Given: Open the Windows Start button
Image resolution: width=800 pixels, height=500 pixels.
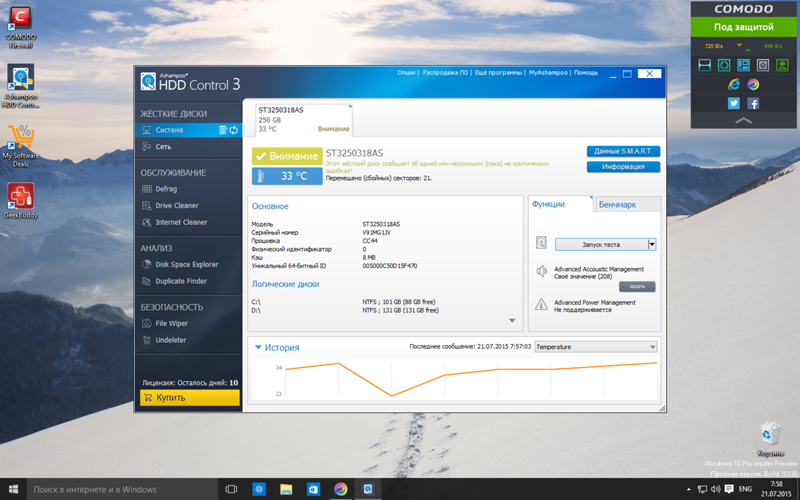Looking at the screenshot, I should click(x=13, y=489).
